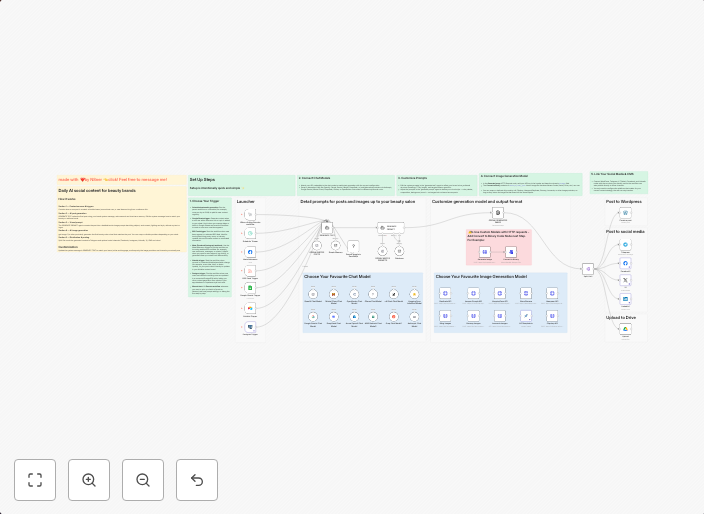Select the Facebook post node under social media
The width and height of the screenshot is (704, 514).
click(626, 263)
